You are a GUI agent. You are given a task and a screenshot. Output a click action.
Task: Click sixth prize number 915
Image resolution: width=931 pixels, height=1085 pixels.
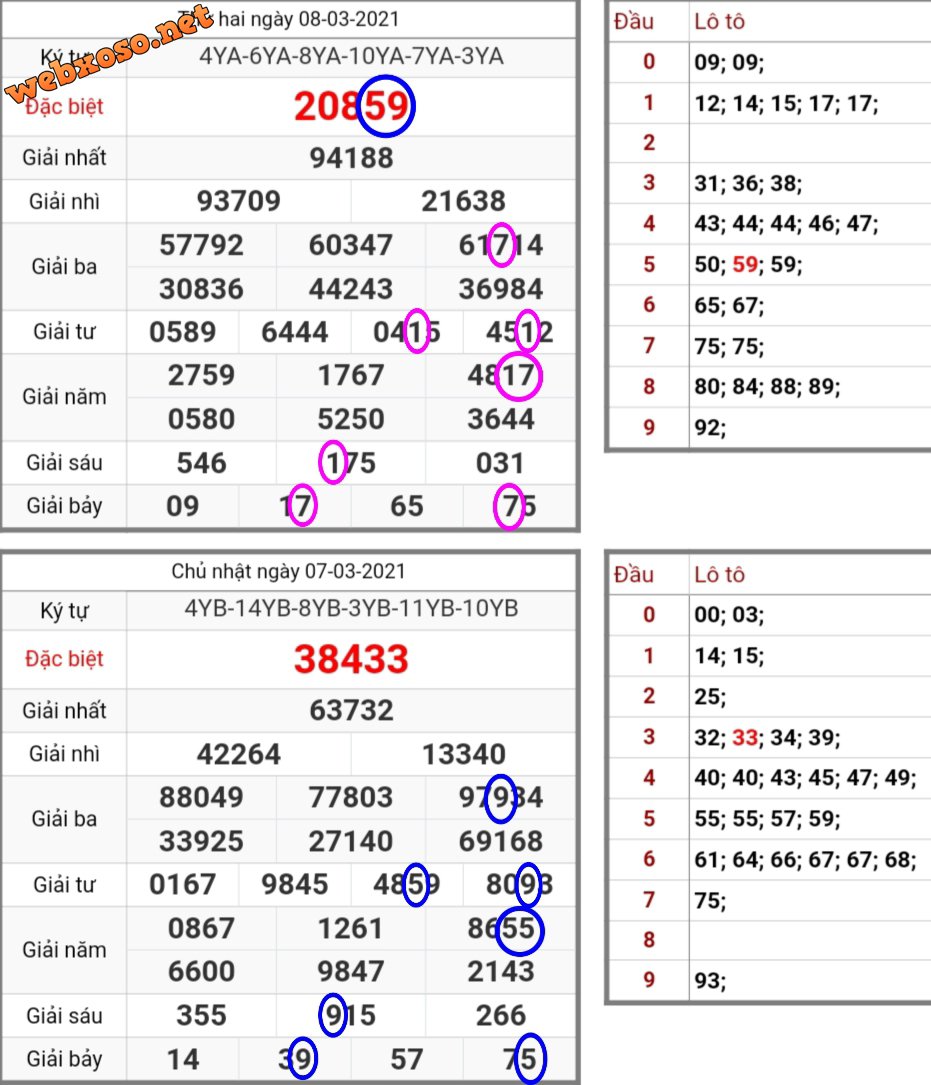[351, 1016]
